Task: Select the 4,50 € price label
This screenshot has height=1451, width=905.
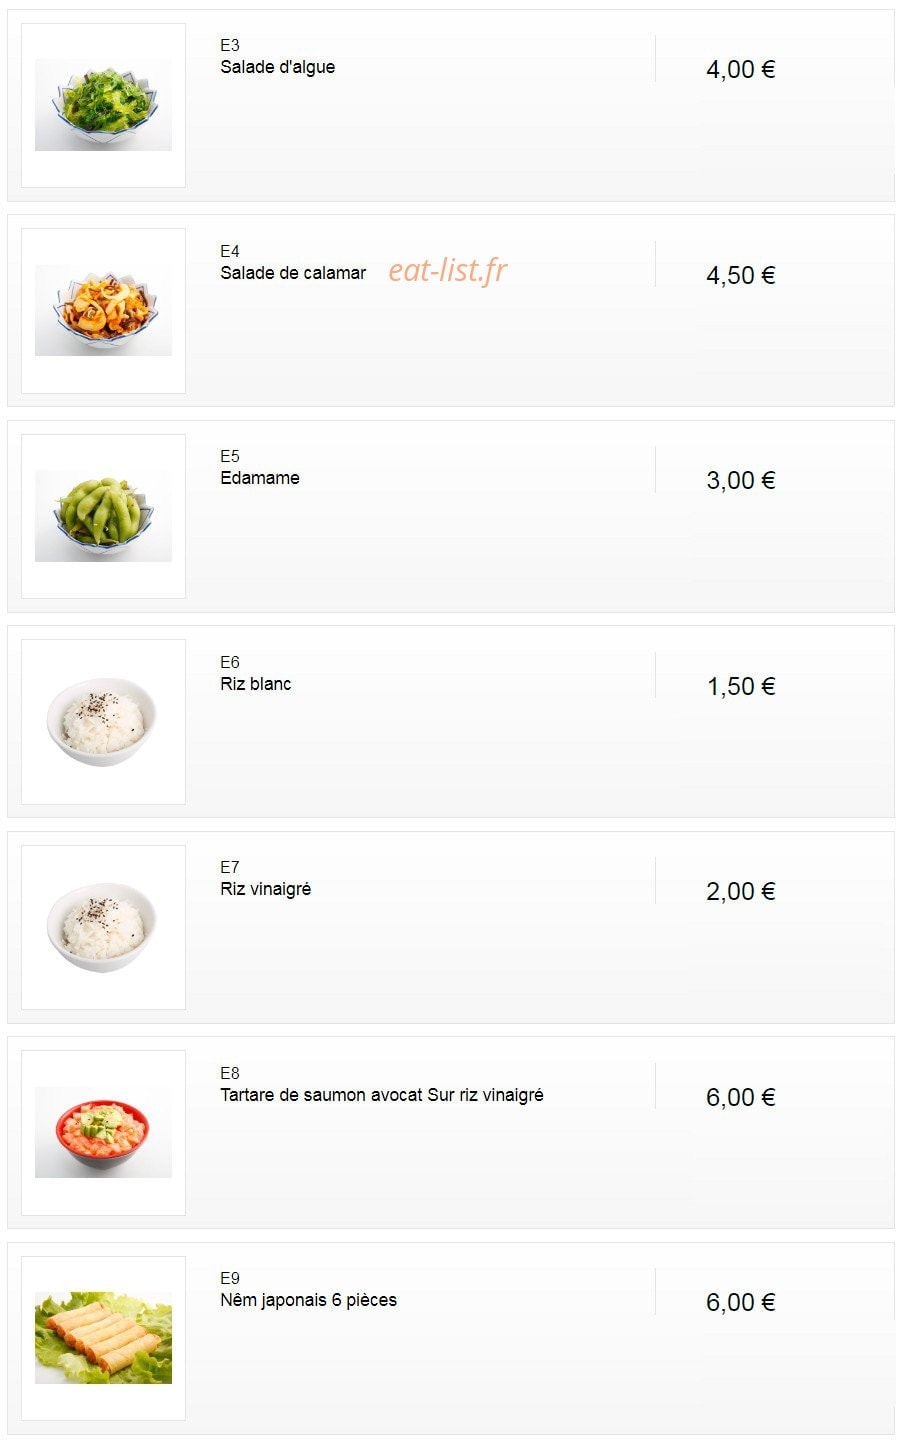Action: coord(741,276)
